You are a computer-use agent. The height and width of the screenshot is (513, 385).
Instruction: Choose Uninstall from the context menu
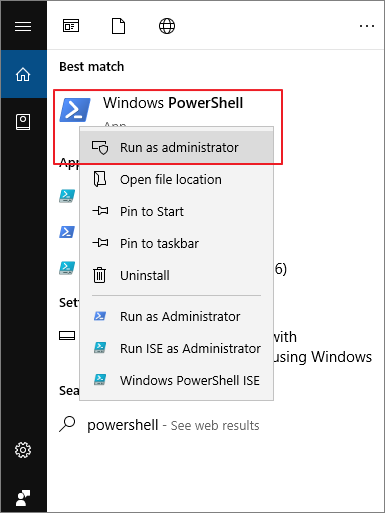coord(176,275)
